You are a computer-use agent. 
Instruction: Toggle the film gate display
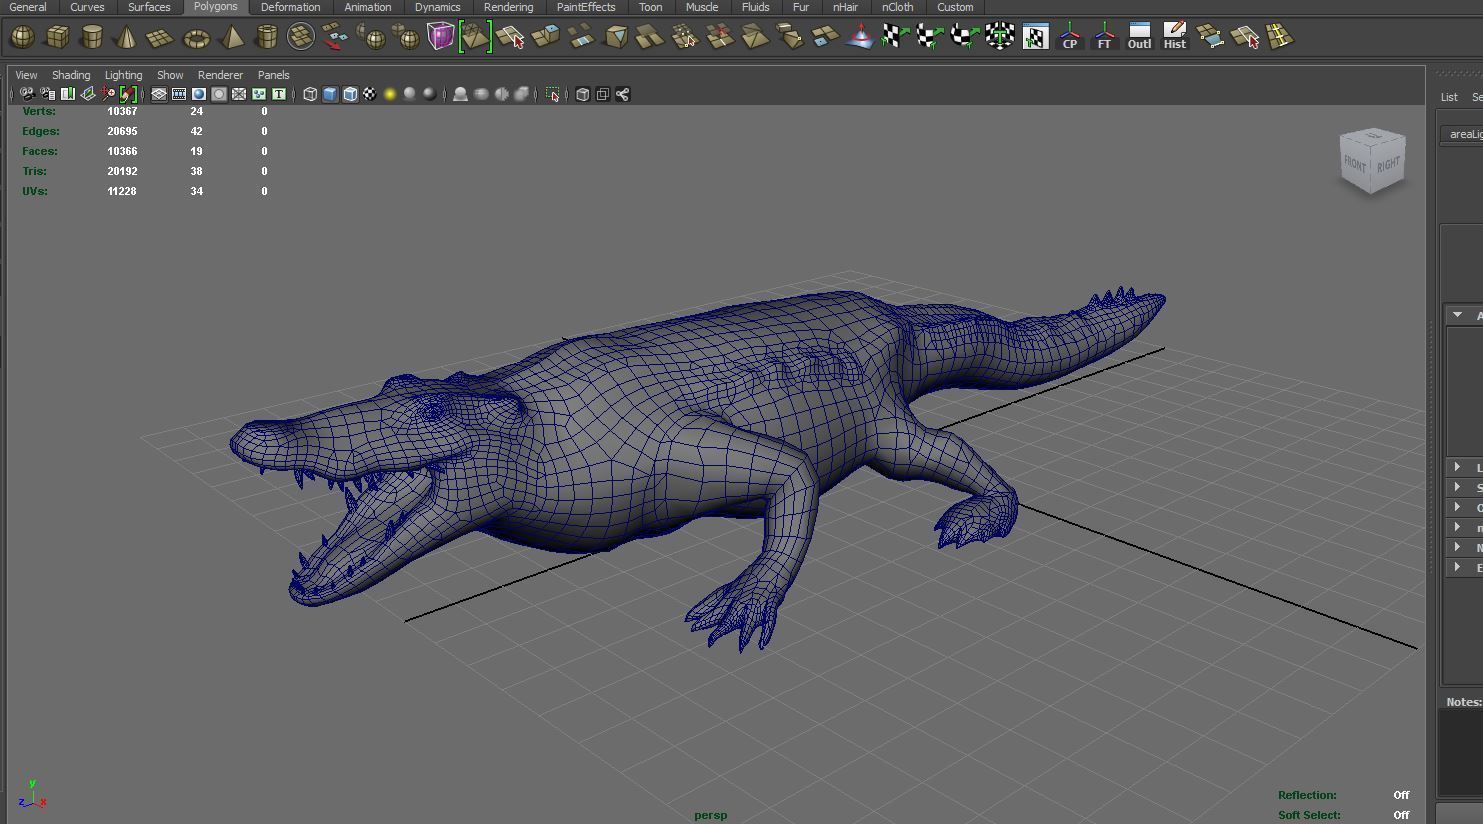click(179, 94)
